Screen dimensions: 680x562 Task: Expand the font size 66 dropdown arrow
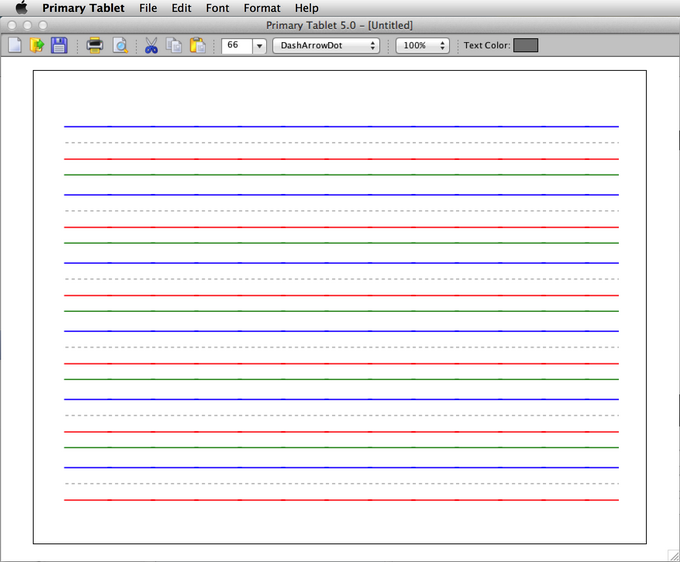click(259, 45)
